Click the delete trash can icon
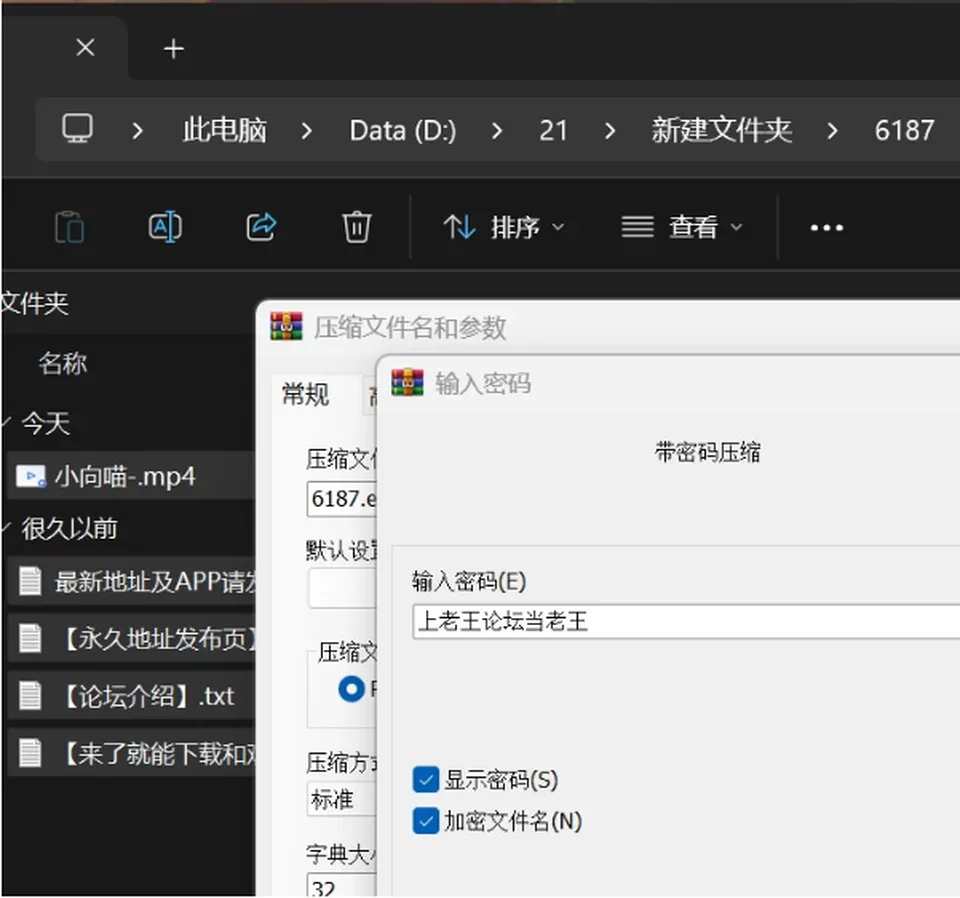 [x=356, y=228]
